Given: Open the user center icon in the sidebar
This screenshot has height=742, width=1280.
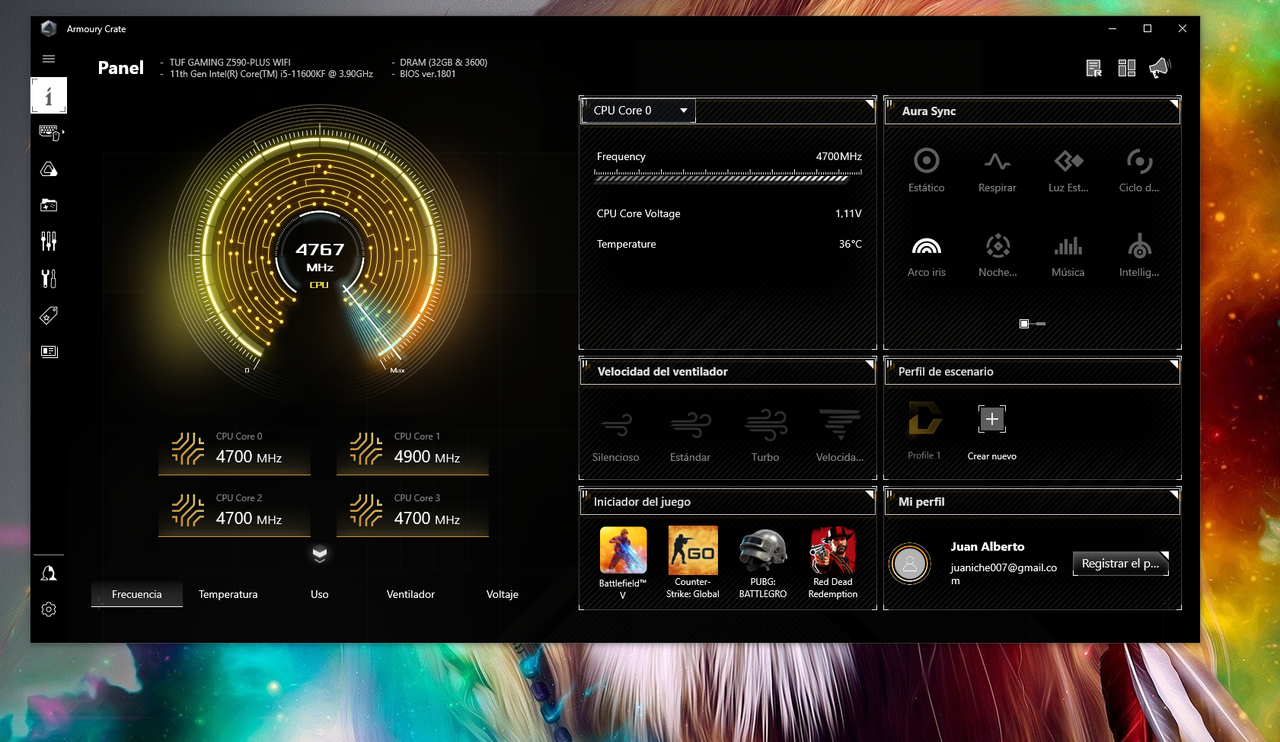Looking at the screenshot, I should click(49, 573).
